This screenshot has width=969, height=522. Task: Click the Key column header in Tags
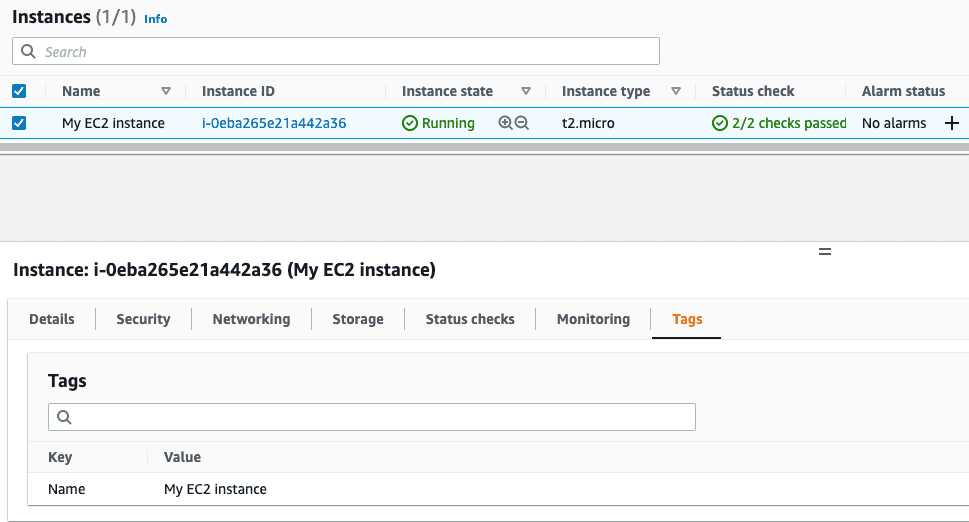click(x=60, y=457)
